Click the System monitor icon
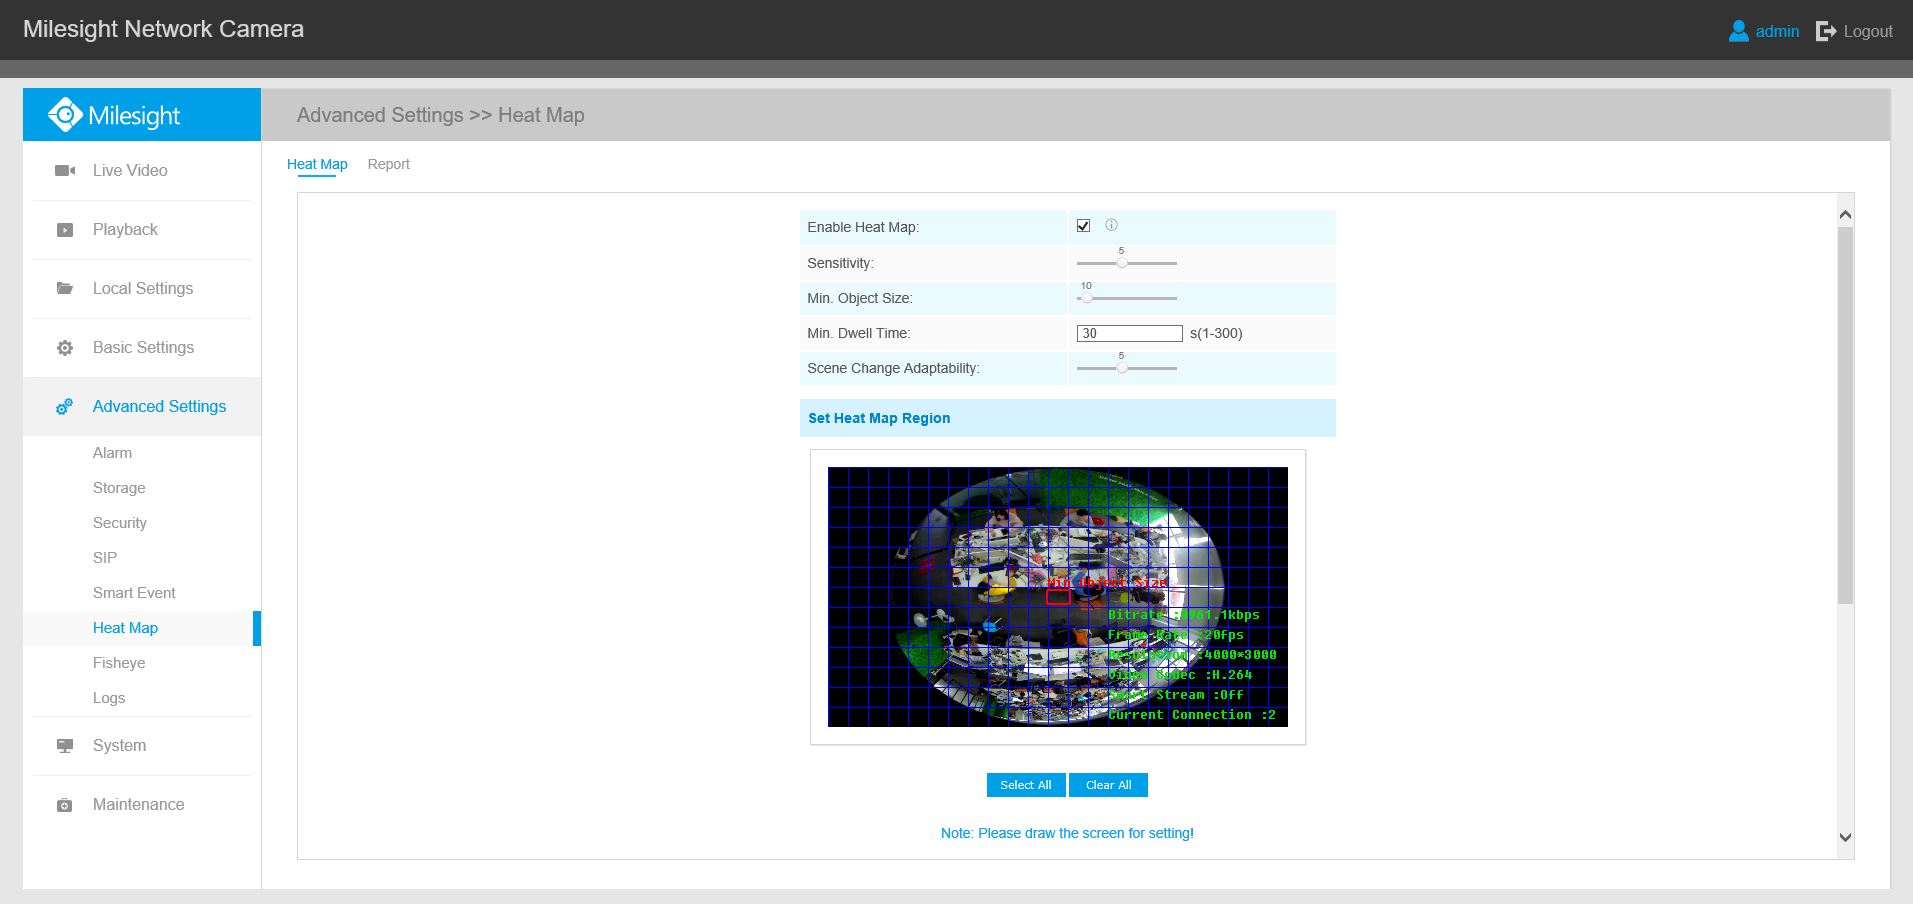The height and width of the screenshot is (904, 1913). click(x=65, y=746)
